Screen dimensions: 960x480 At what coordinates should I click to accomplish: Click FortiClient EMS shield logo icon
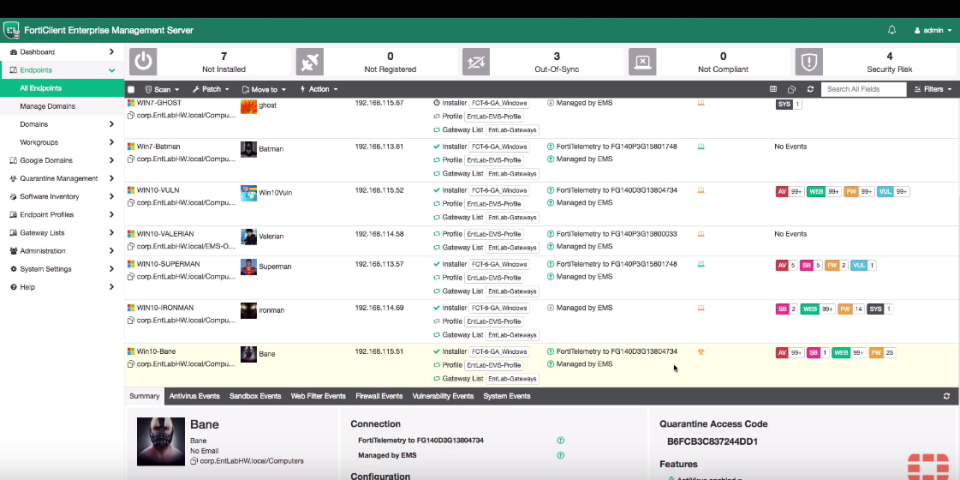(11, 30)
